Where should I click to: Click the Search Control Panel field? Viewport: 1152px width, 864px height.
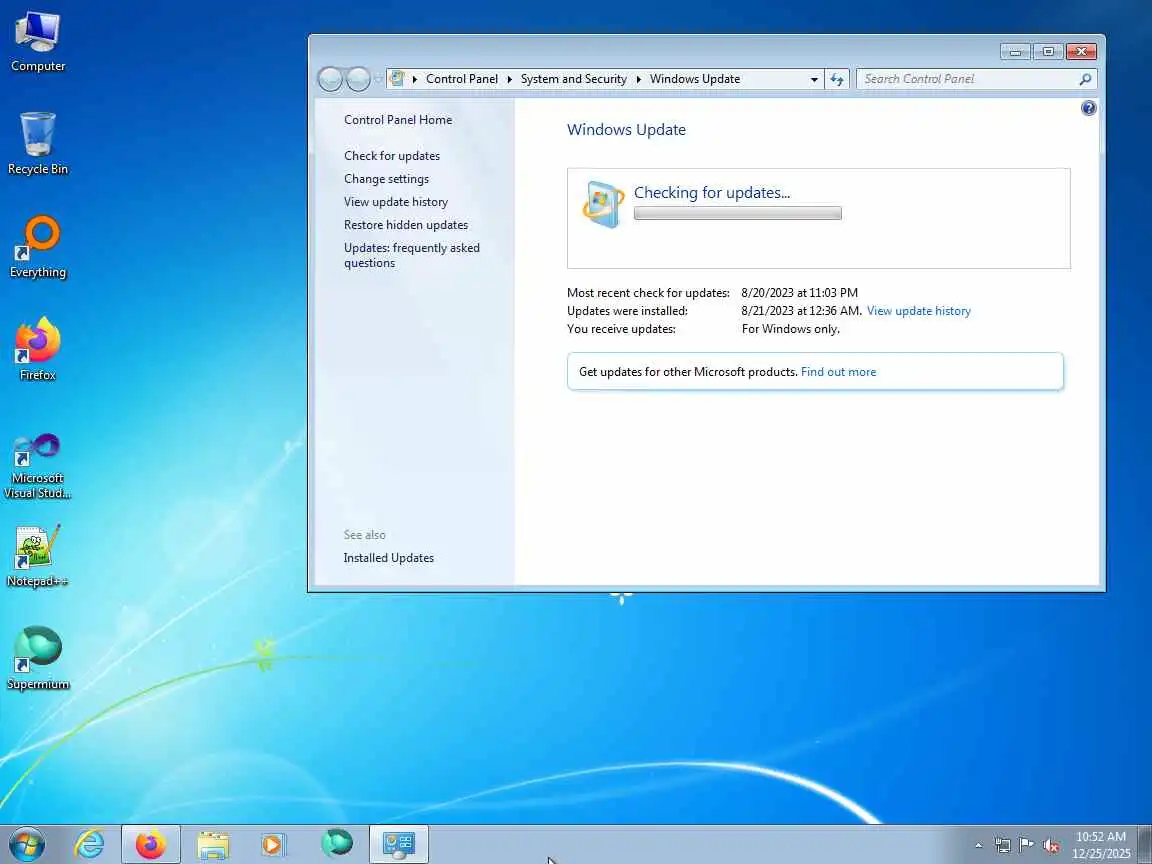coord(967,79)
